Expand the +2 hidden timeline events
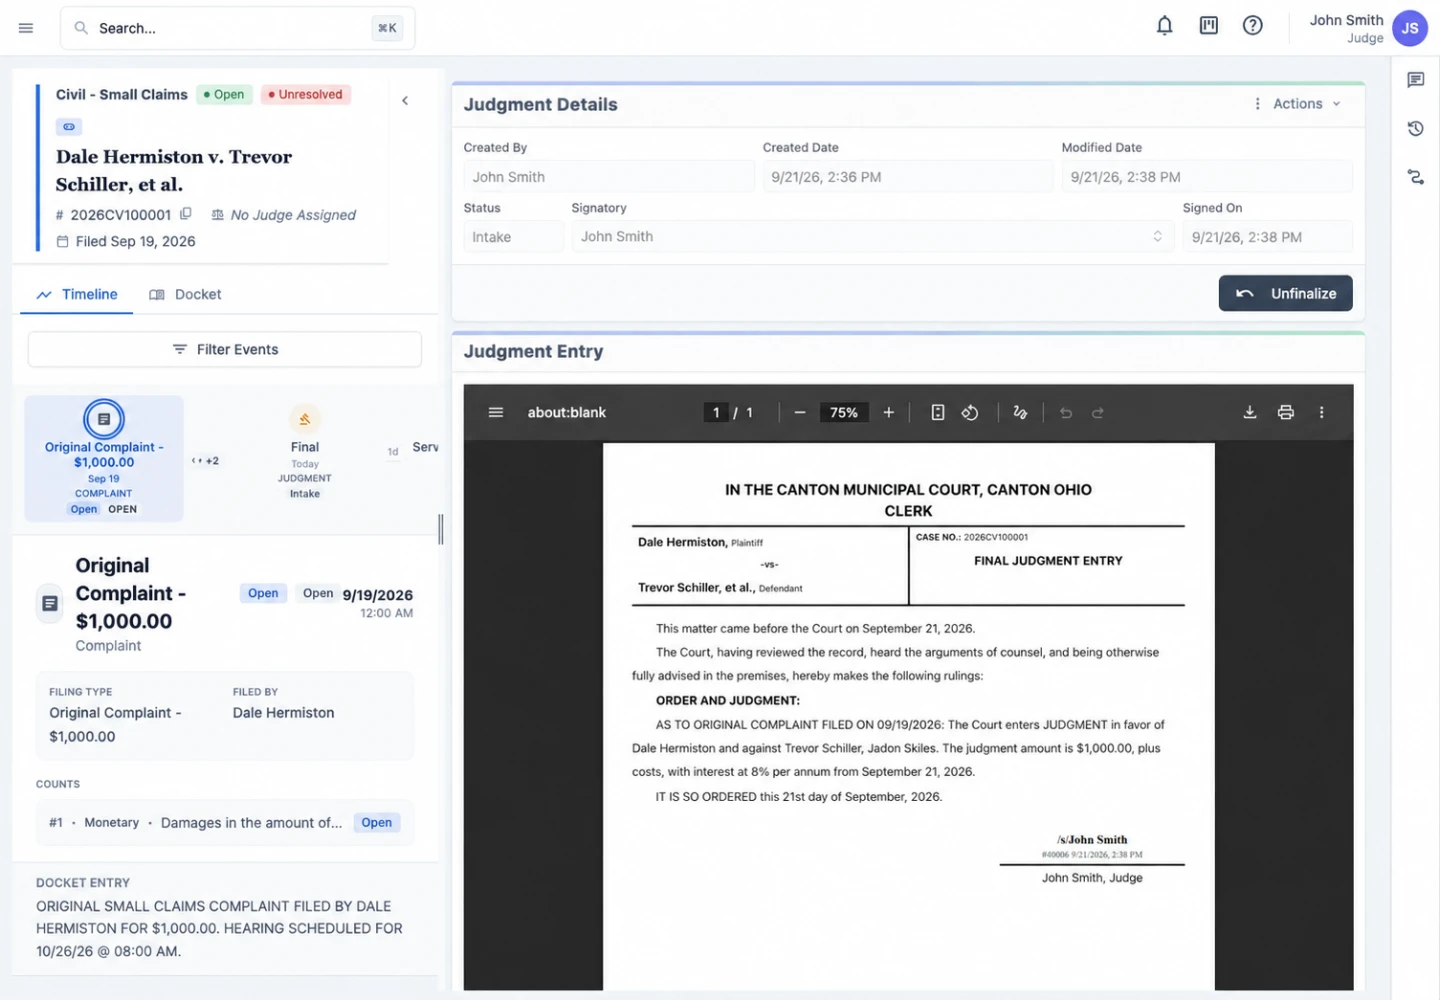The image size is (1440, 1000). (x=205, y=461)
